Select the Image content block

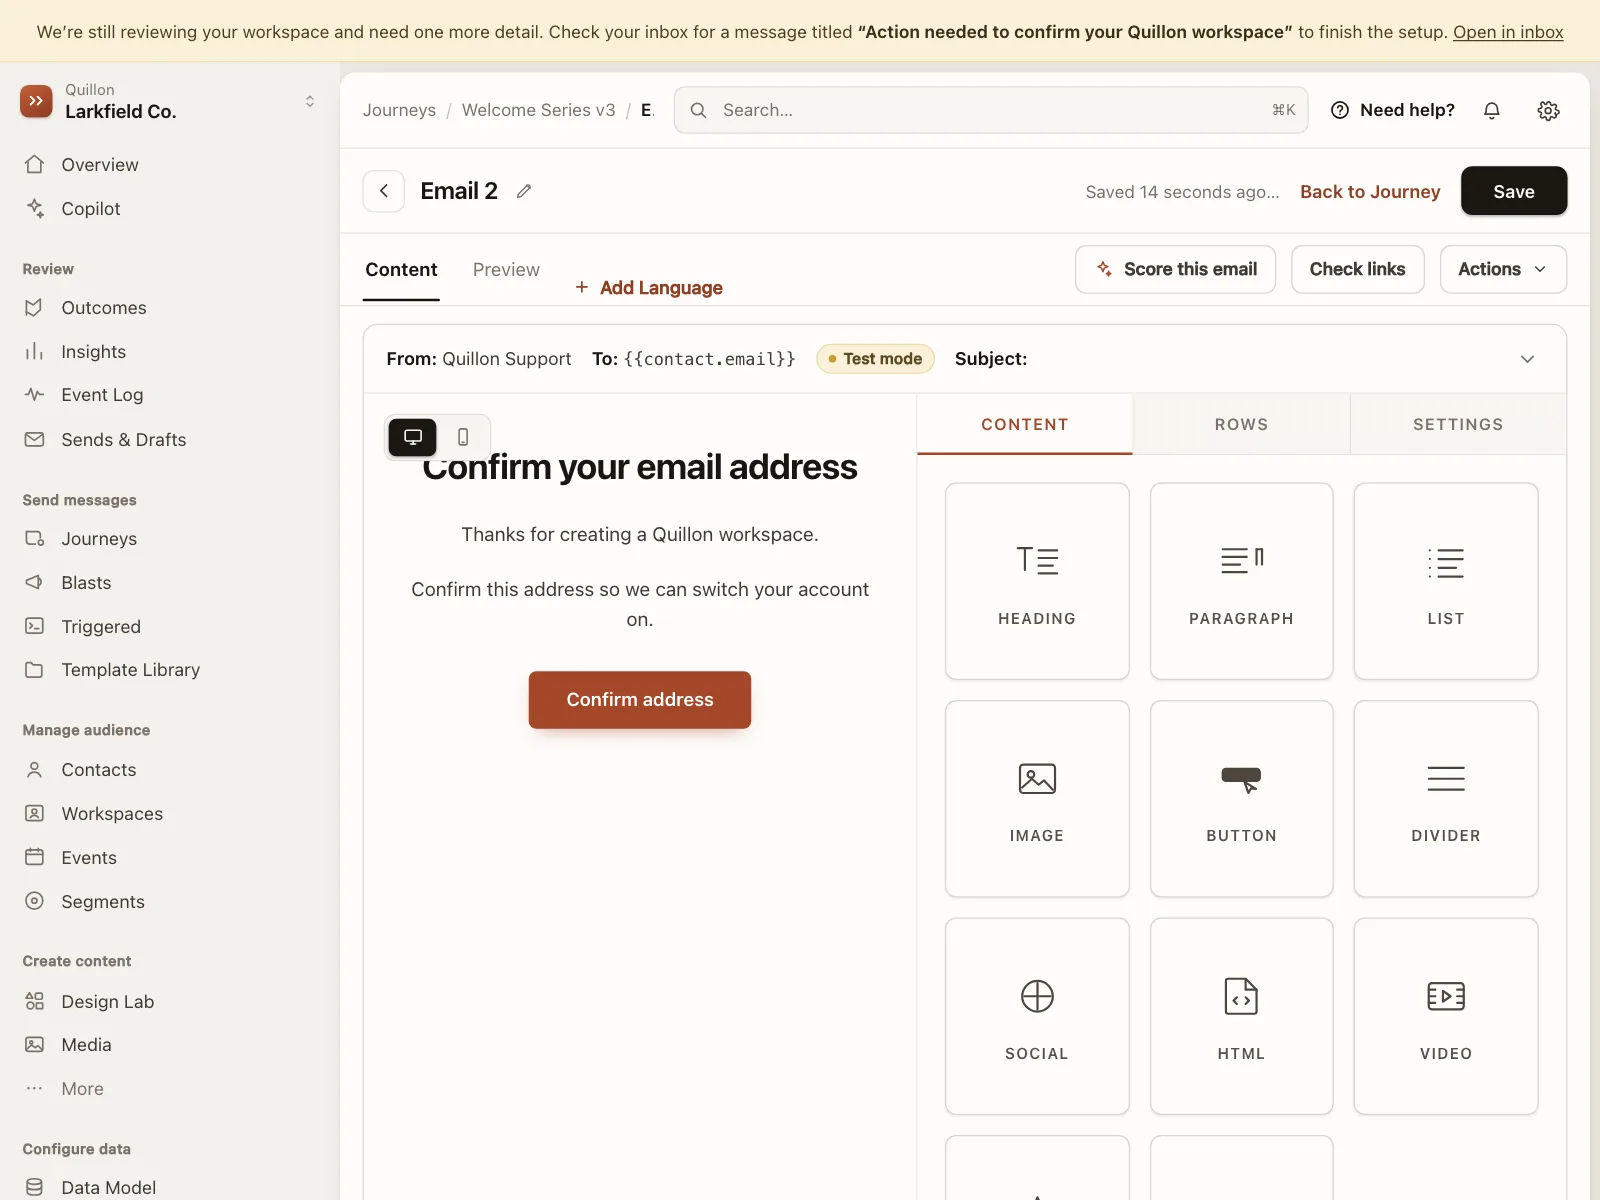pos(1037,799)
